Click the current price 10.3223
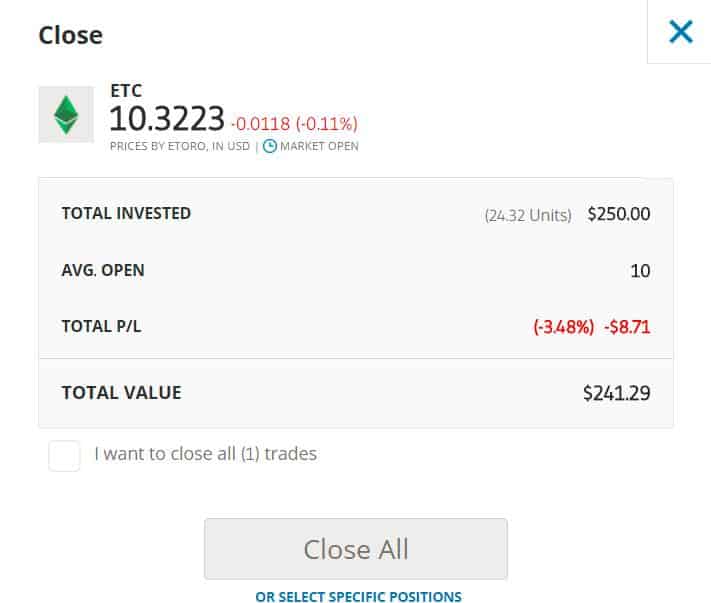The width and height of the screenshot is (711, 603). (x=166, y=120)
